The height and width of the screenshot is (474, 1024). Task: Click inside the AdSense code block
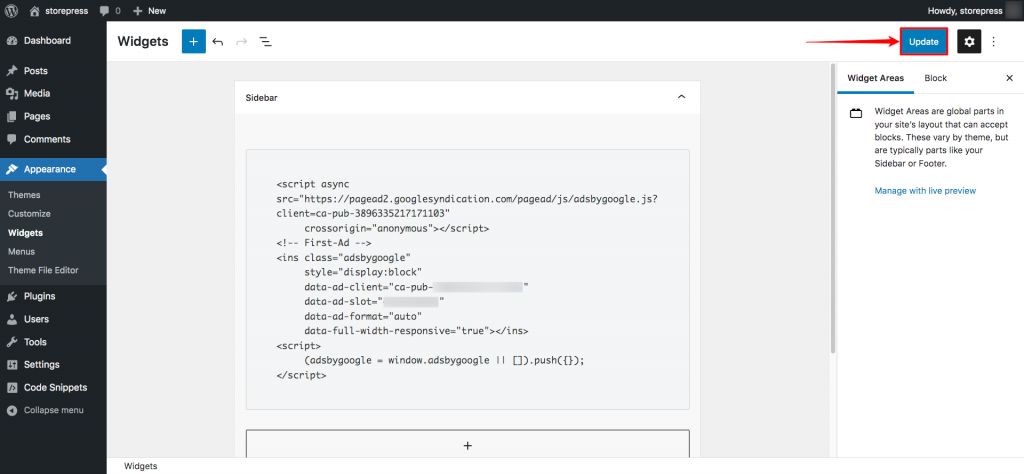click(468, 279)
